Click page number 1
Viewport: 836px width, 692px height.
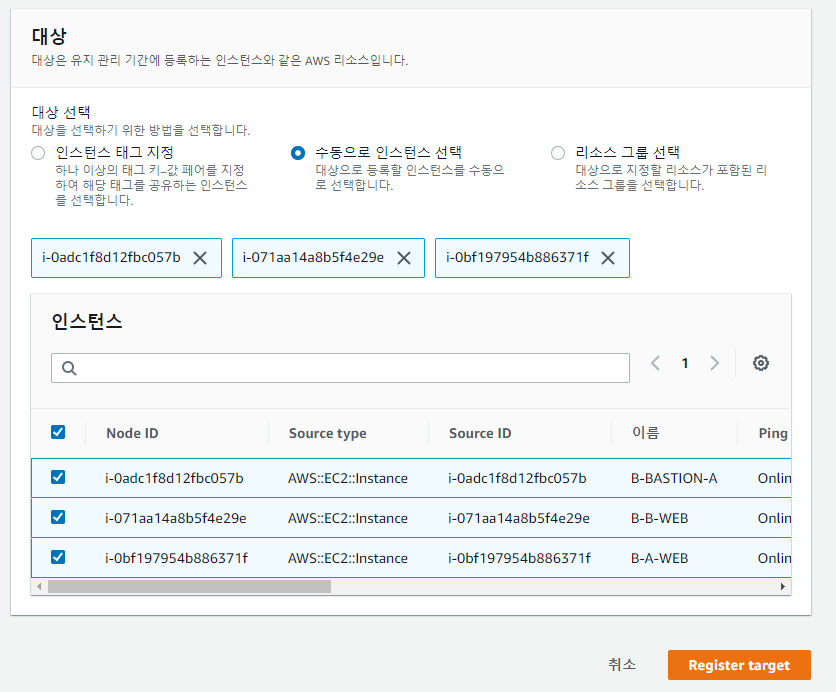coord(685,363)
